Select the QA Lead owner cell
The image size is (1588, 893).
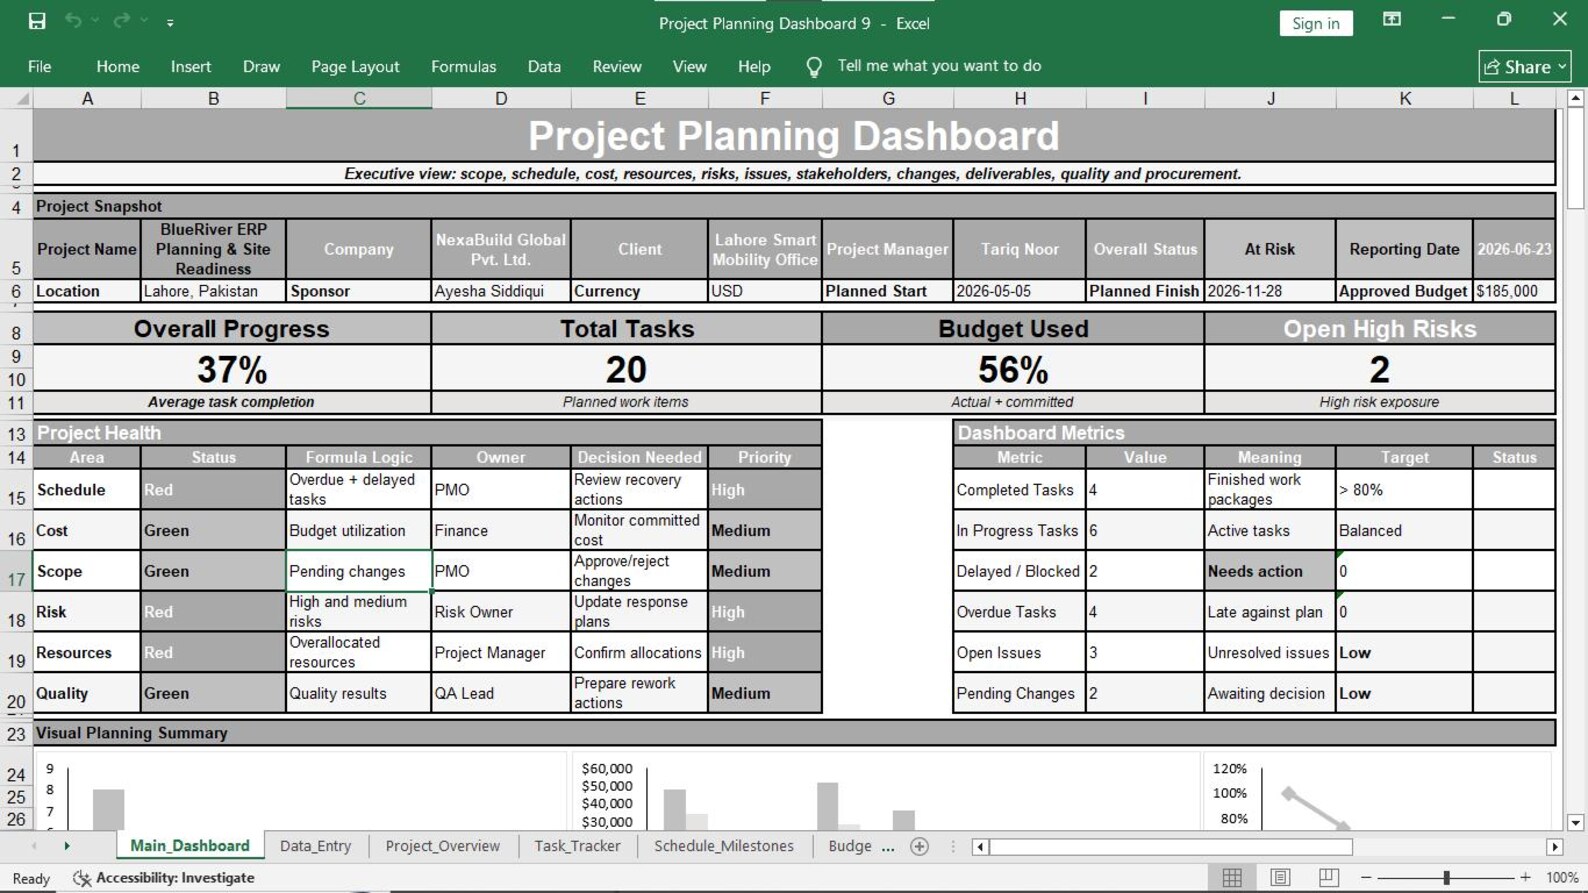501,693
